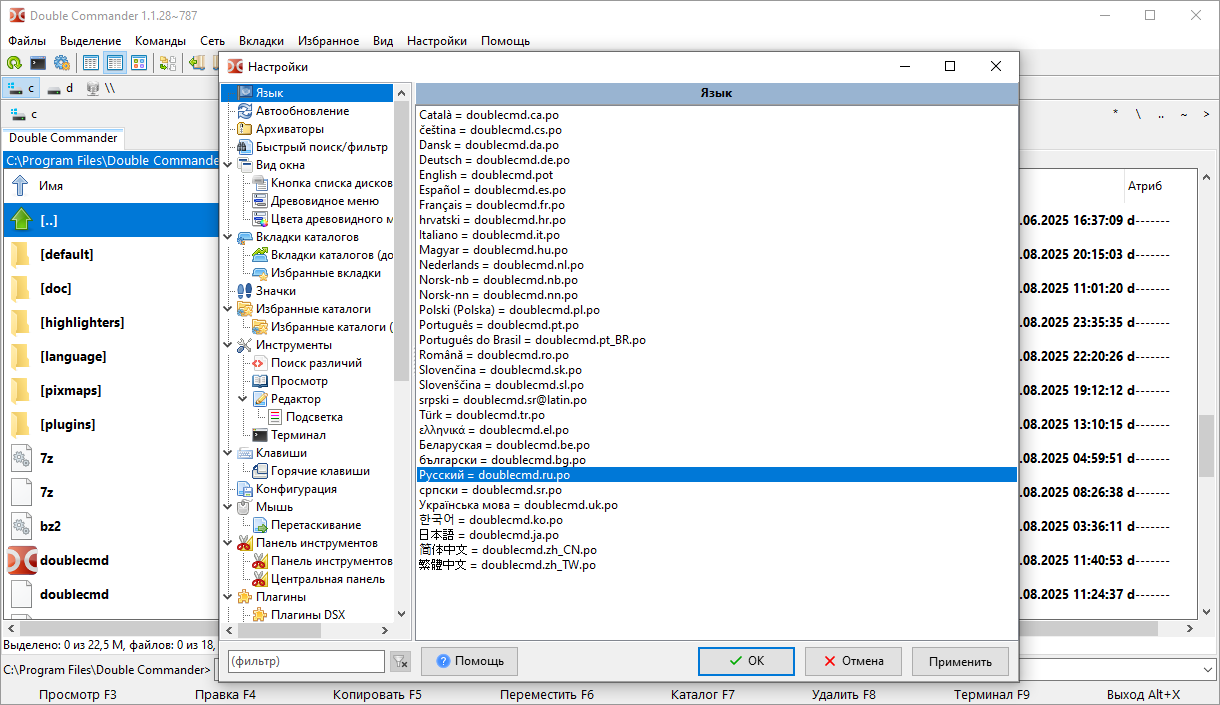Screen dimensions: 1220x705
Task: Open Конфигурация settings icon
Action: 245,489
